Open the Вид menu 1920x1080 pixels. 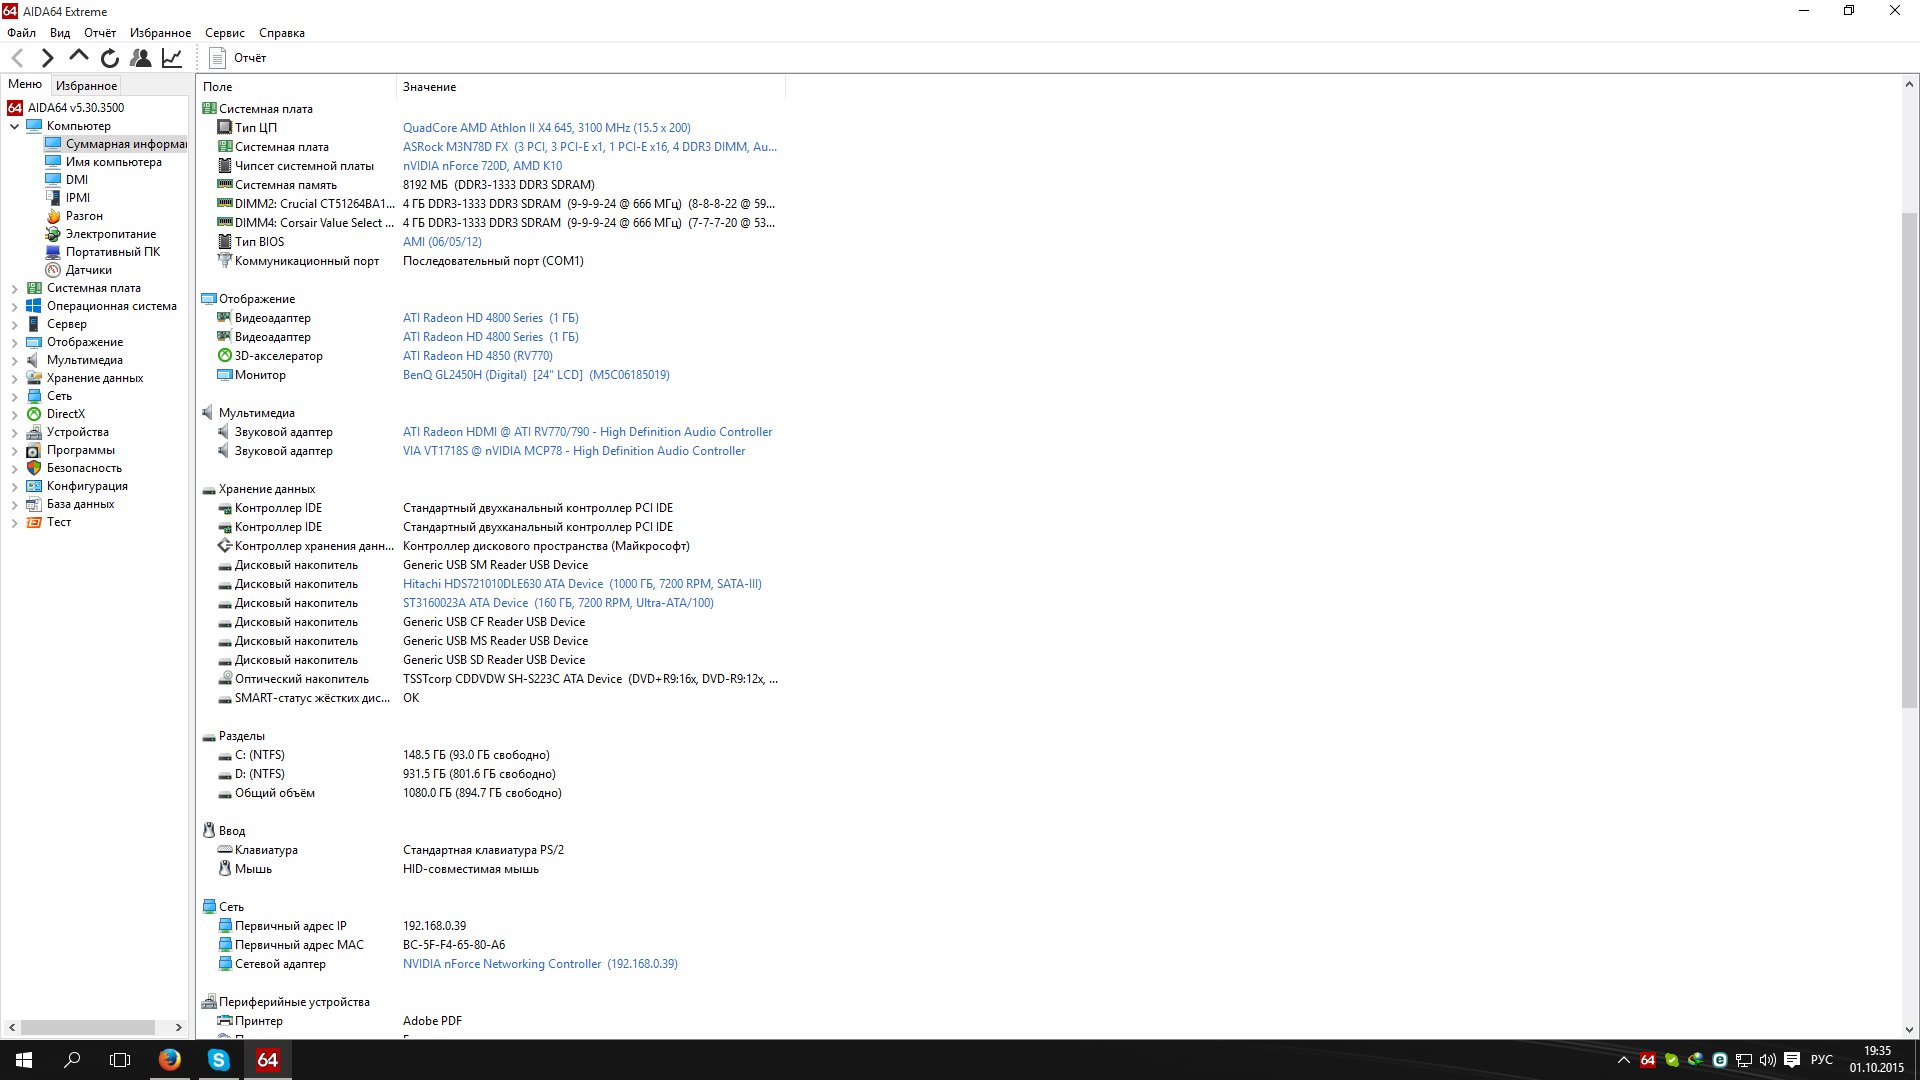pyautogui.click(x=60, y=33)
